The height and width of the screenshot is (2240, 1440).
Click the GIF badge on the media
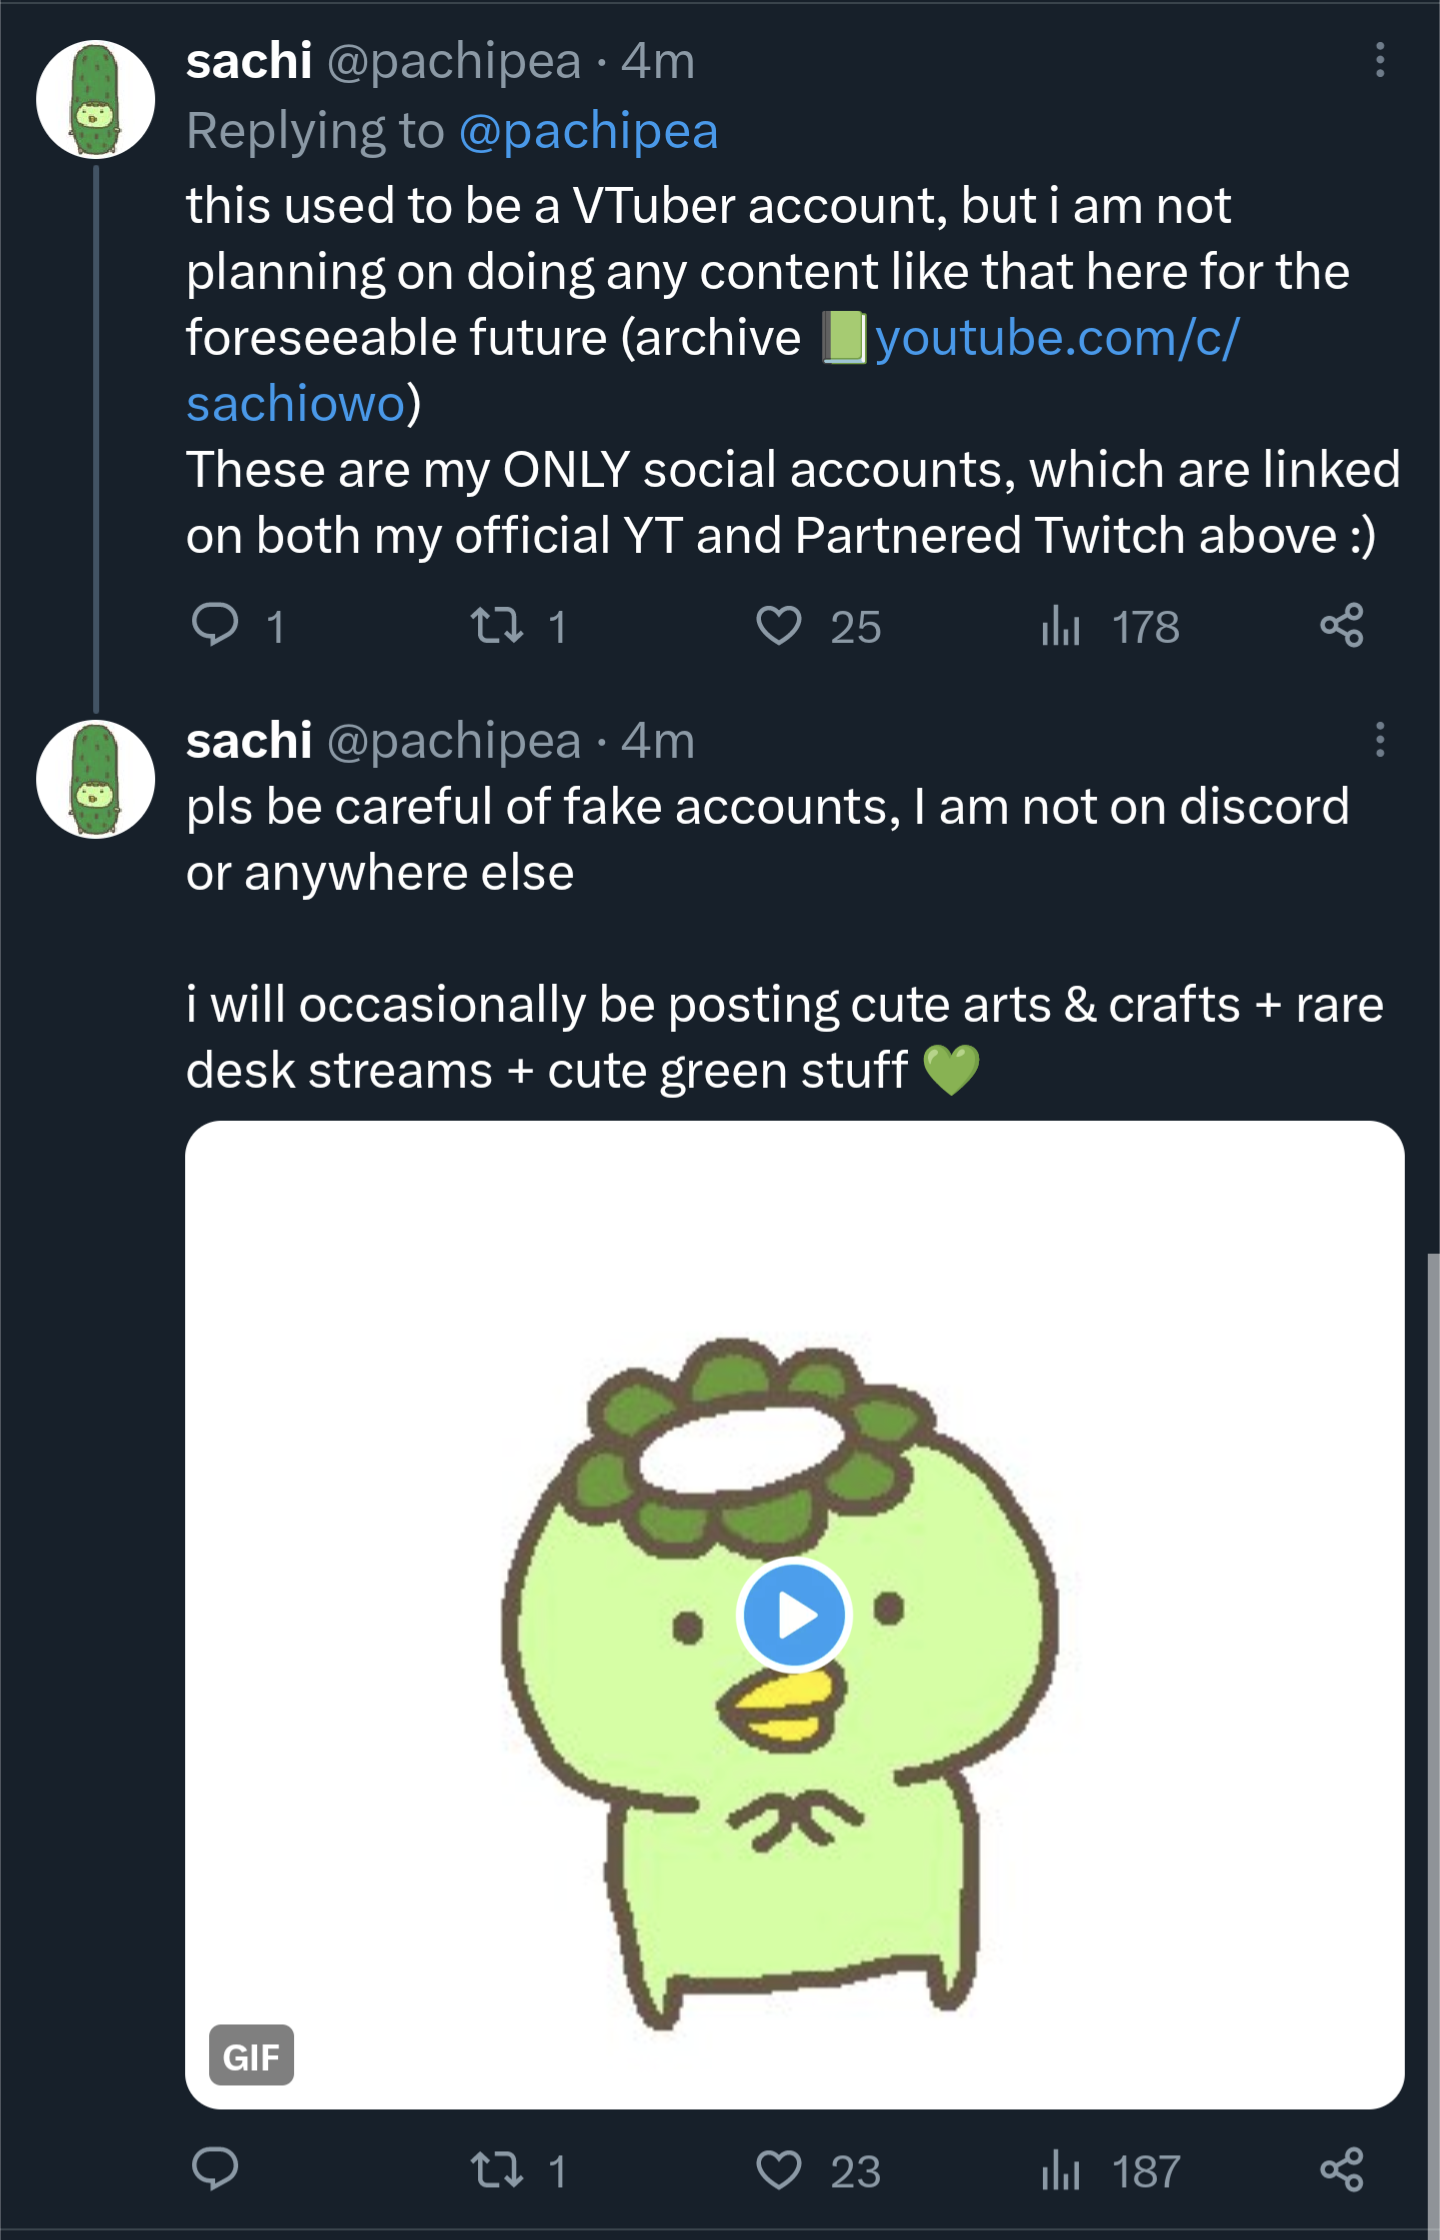click(251, 2056)
